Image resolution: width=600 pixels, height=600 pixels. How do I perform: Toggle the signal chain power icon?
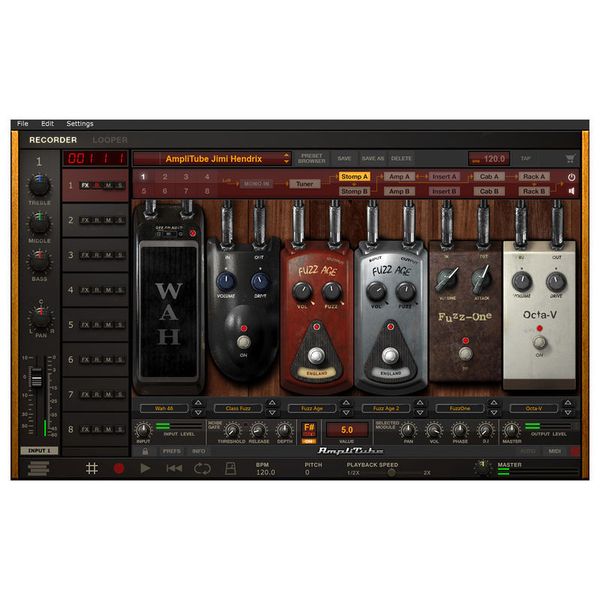571,177
